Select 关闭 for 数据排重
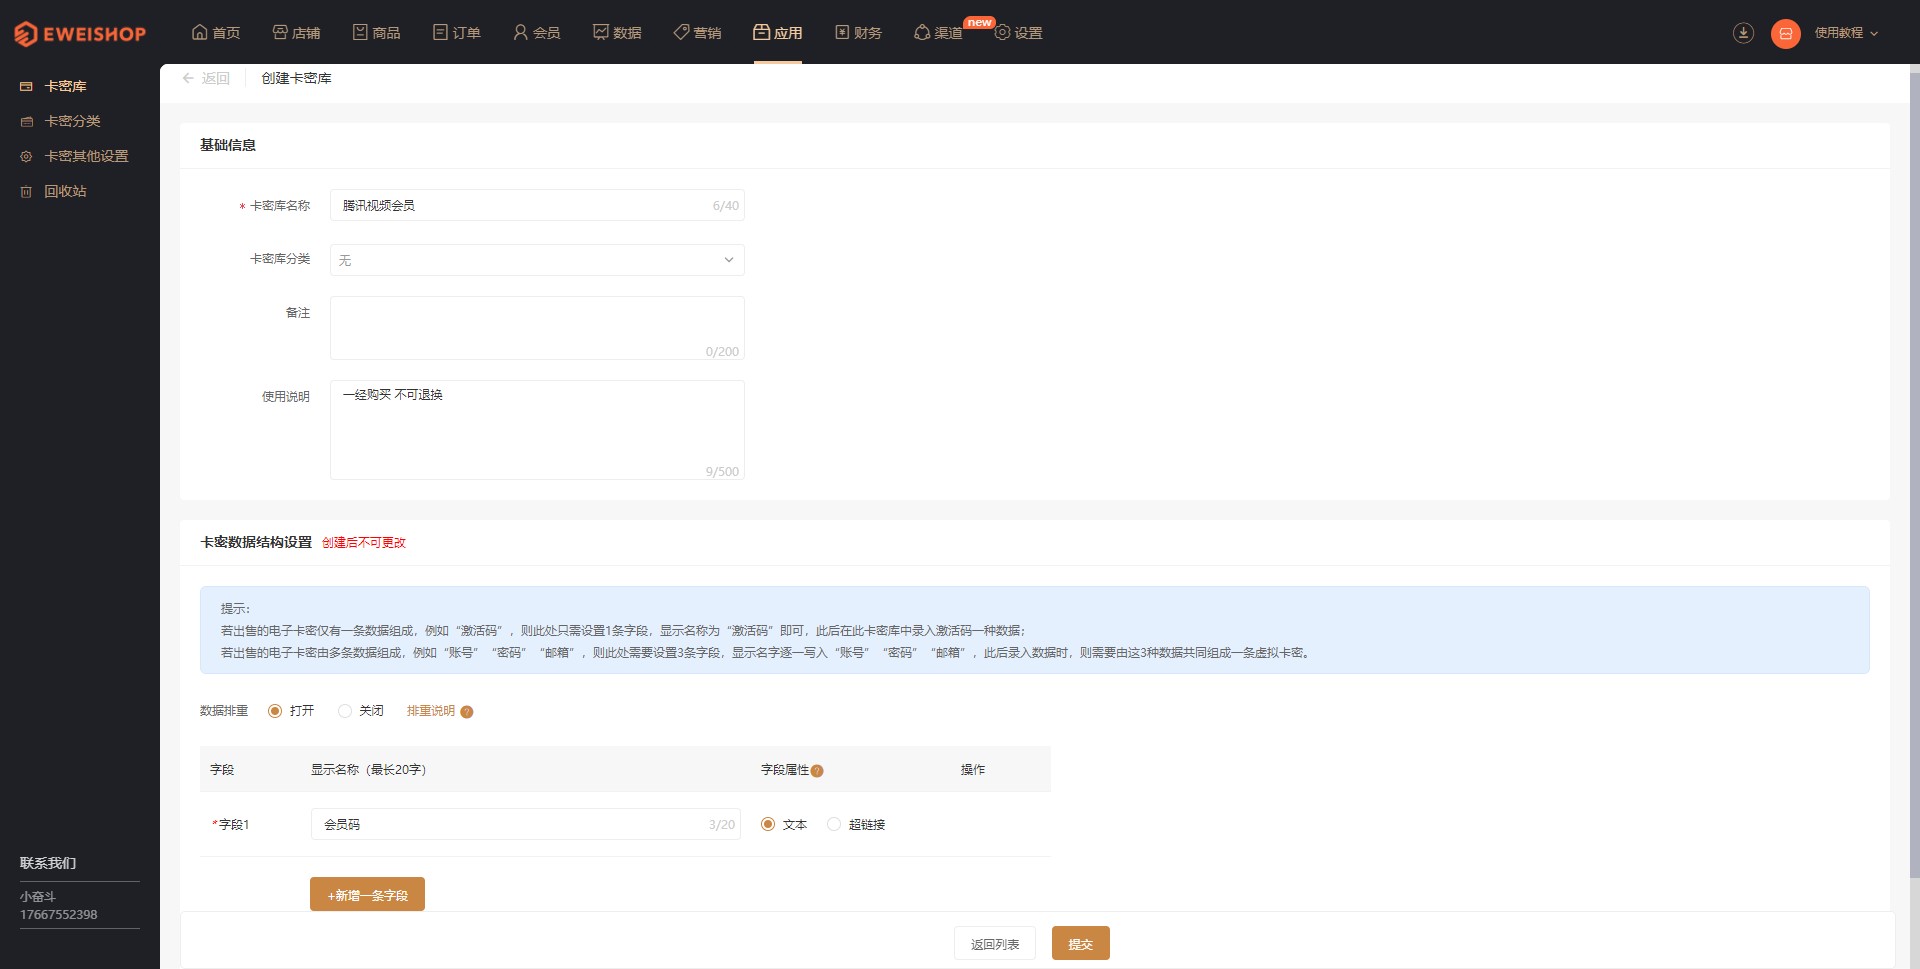The image size is (1920, 969). (345, 711)
